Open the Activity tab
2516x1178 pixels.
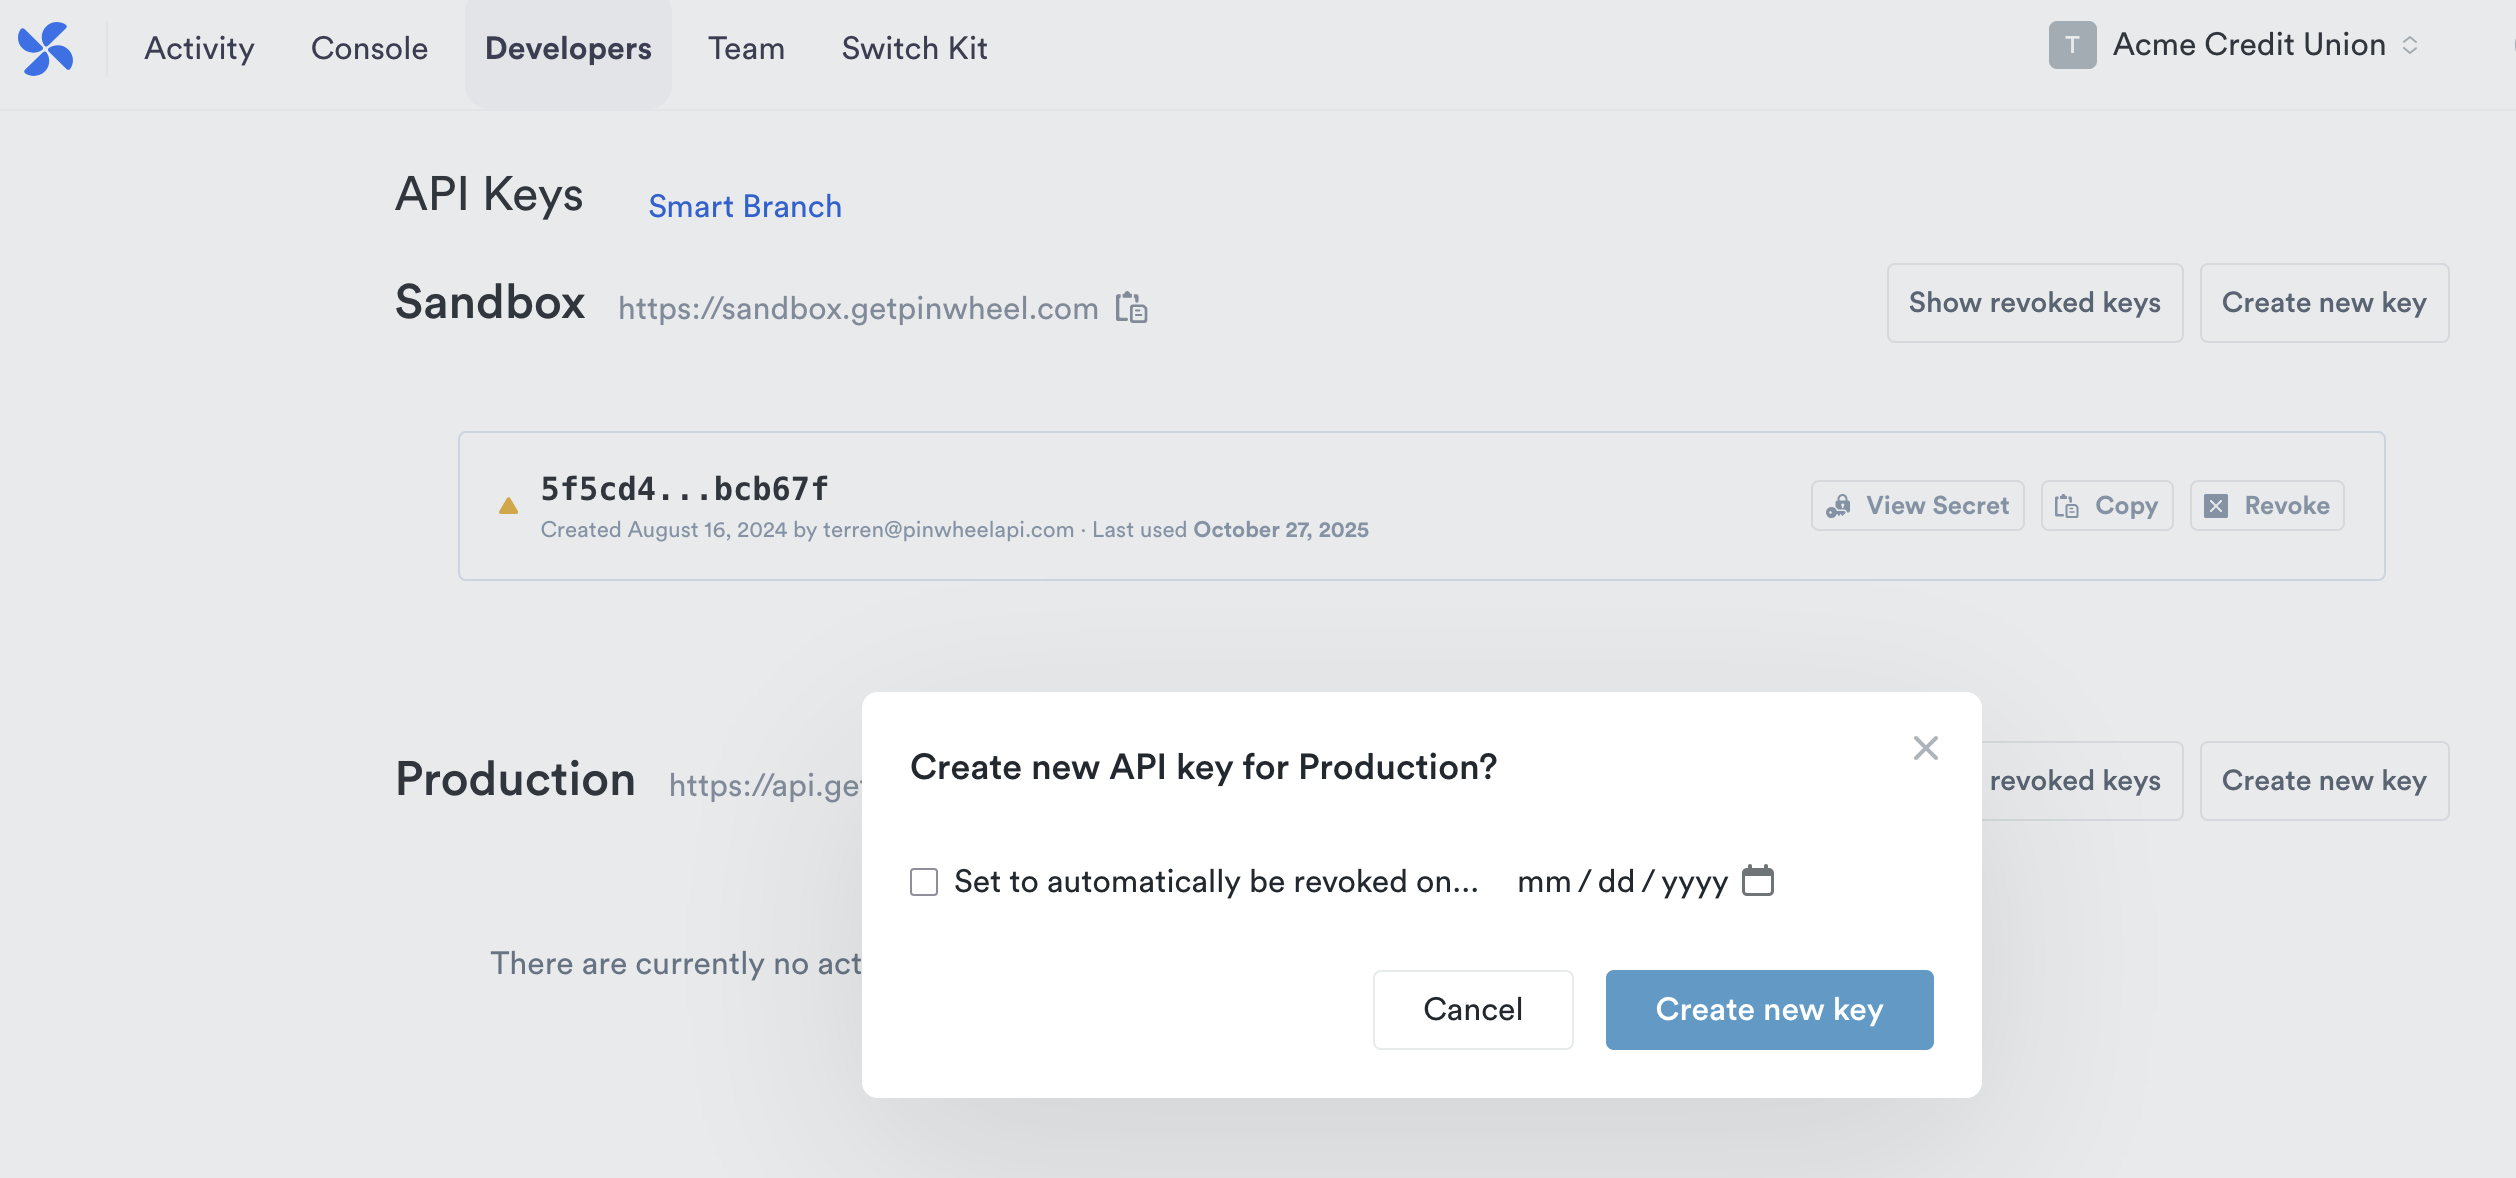point(199,48)
